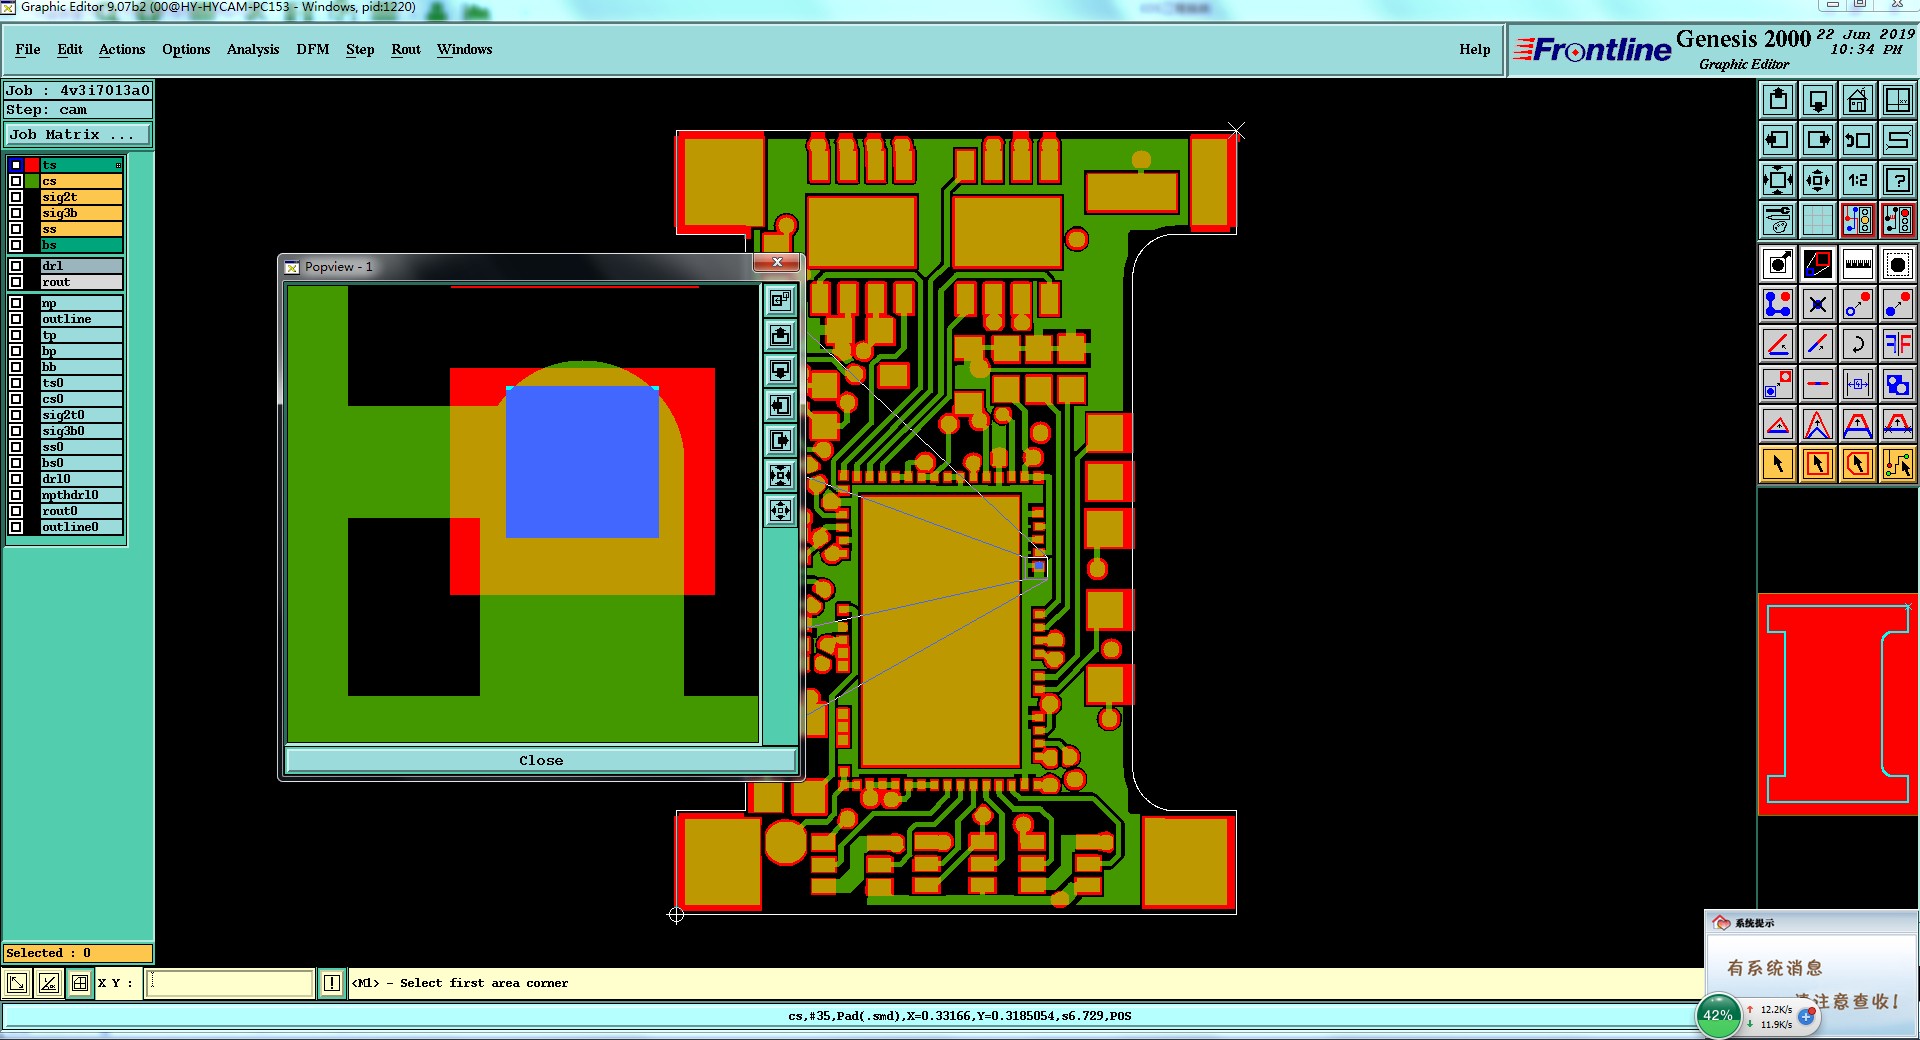The image size is (1920, 1040).
Task: Click the home view house icon
Action: point(1858,100)
